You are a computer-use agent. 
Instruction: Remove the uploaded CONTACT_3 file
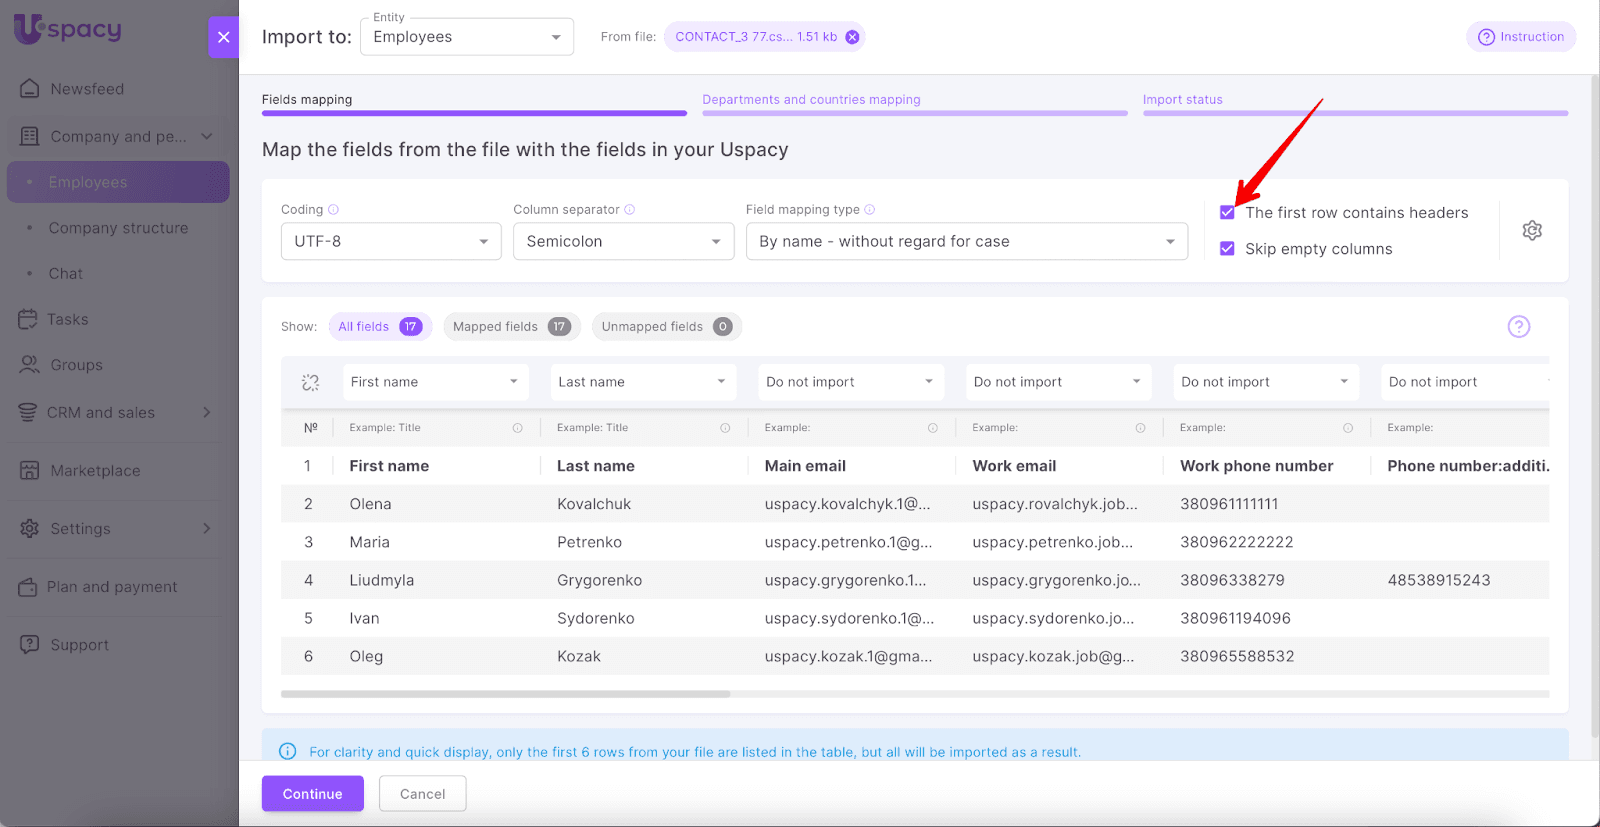point(852,37)
